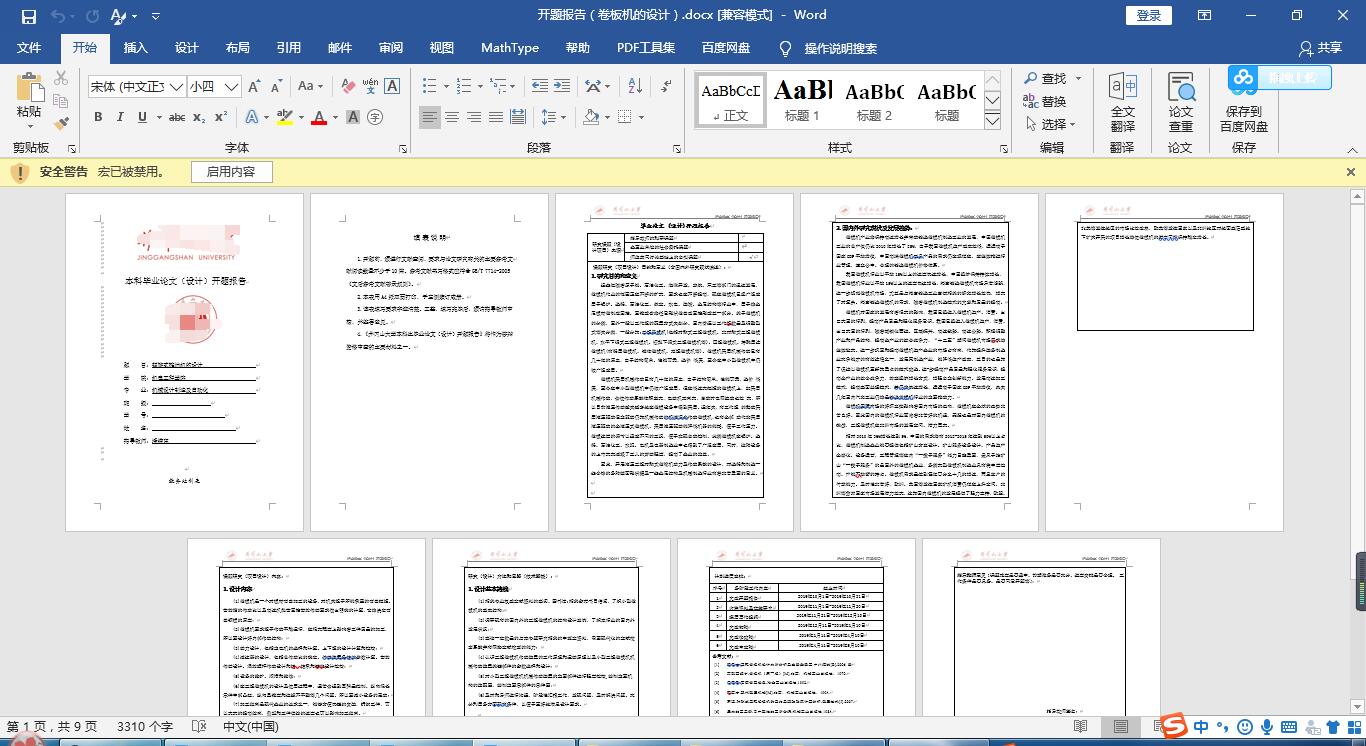Viewport: 1366px width, 746px height.
Task: Open the phonetic guide (wén) tool
Action: click(371, 87)
